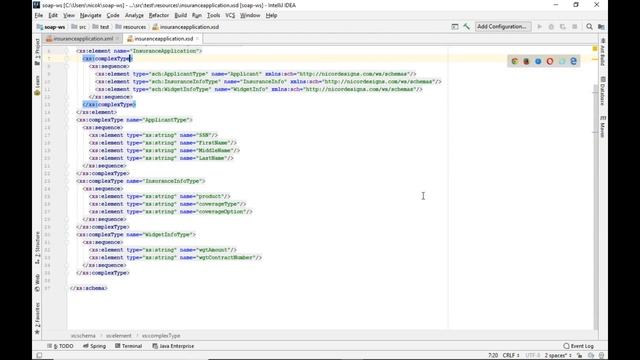Open the File menu
This screenshot has width=640, height=360.
pos(39,16)
